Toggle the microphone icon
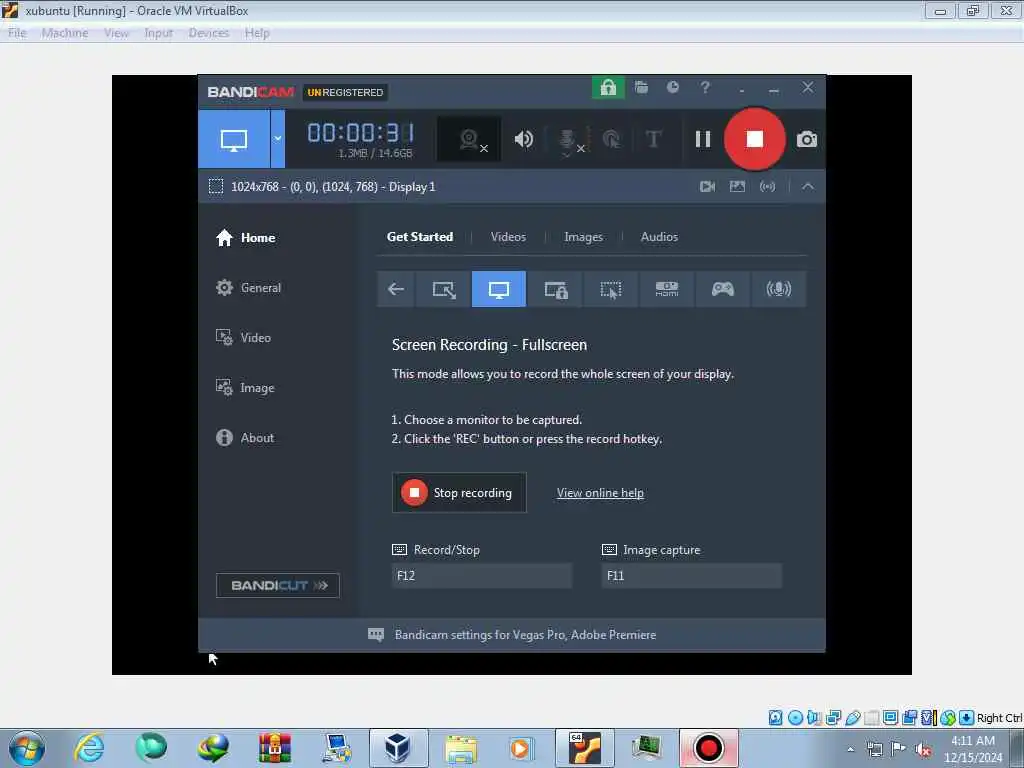The image size is (1024, 768). pos(568,140)
